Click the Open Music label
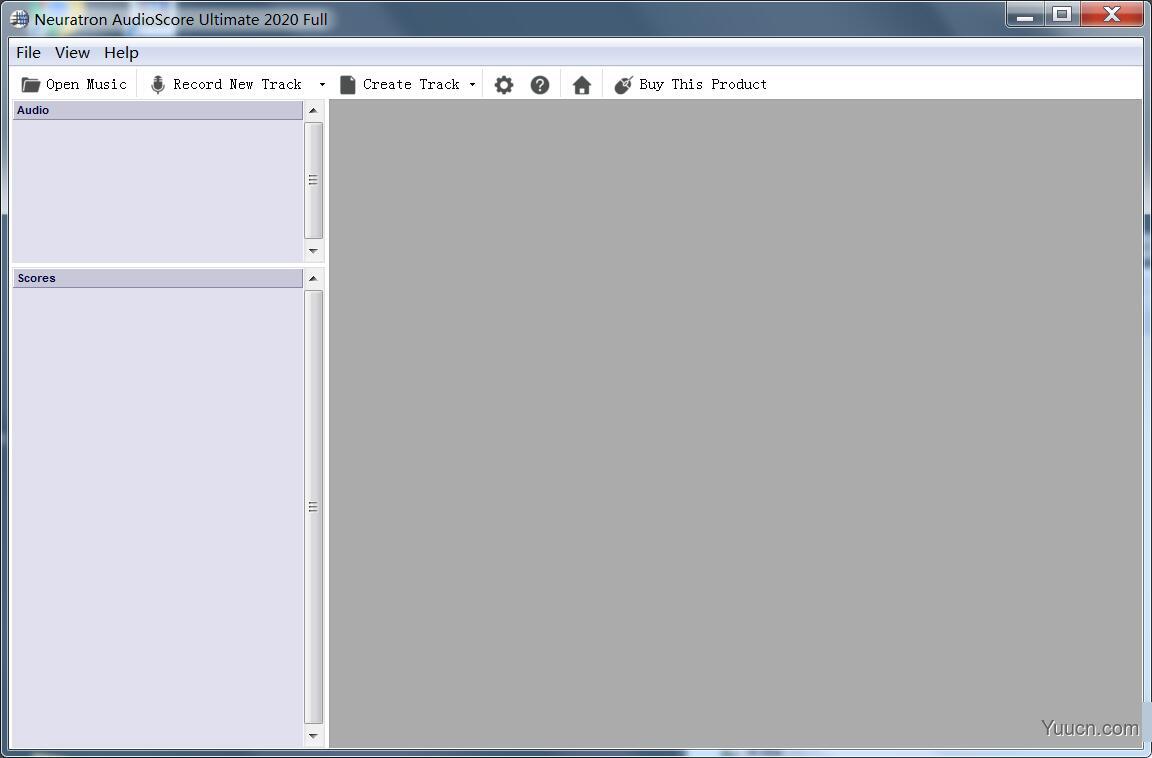Screen dimensions: 1152x758 (x=87, y=84)
